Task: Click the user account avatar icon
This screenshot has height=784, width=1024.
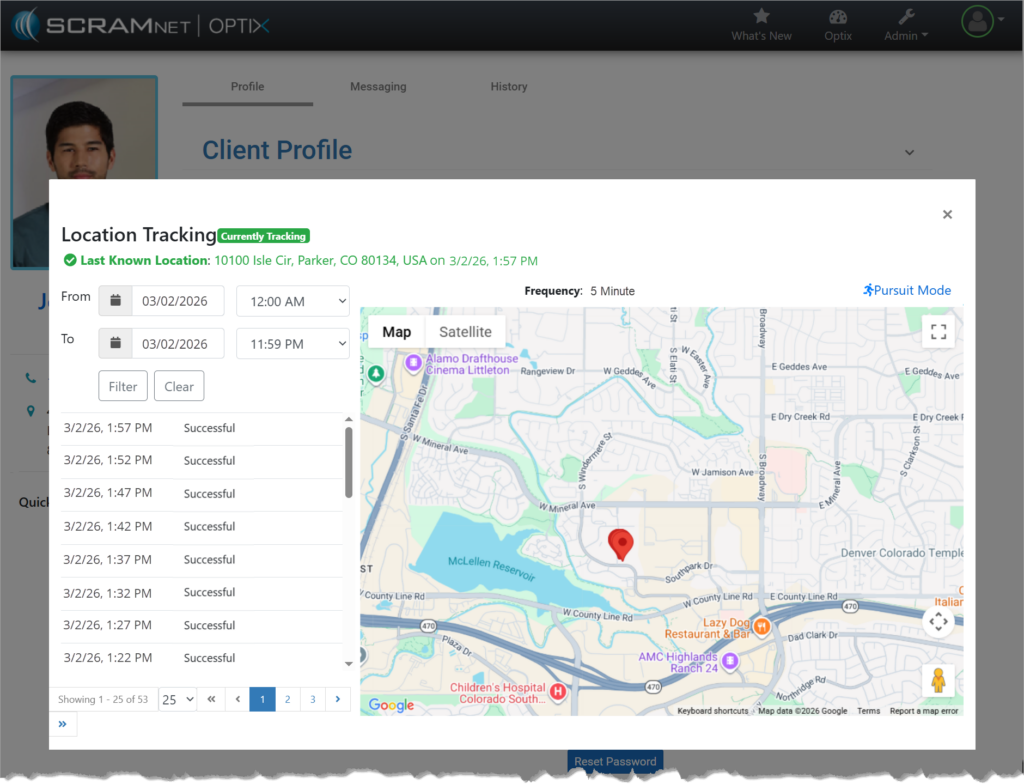Action: tap(976, 22)
